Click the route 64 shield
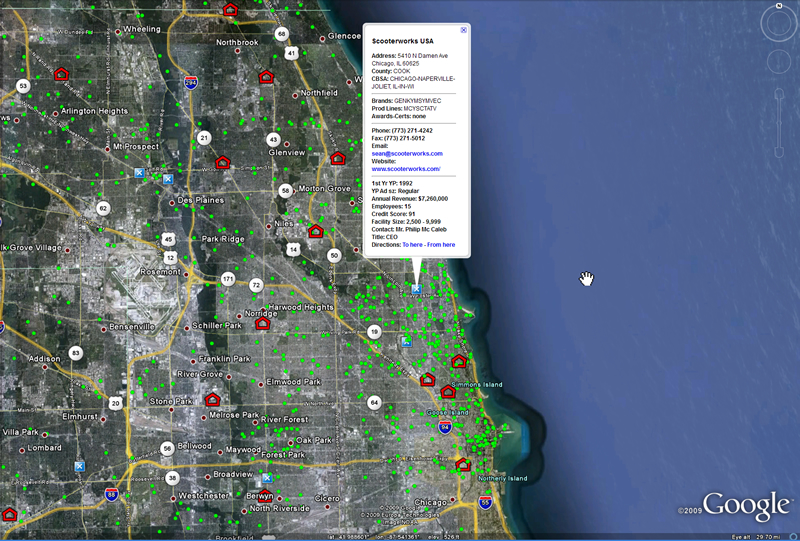 (374, 403)
